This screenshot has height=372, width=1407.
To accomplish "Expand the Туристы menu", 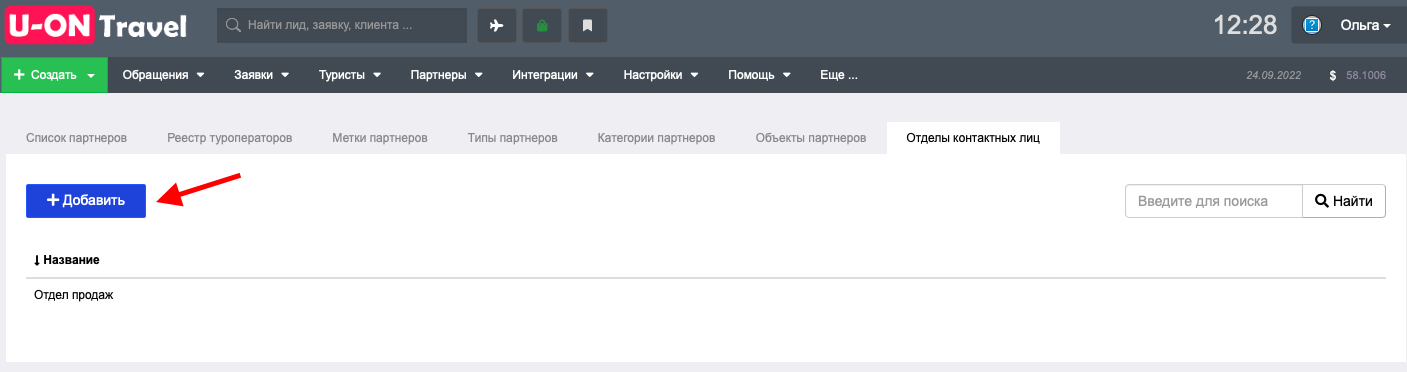I will [x=350, y=75].
